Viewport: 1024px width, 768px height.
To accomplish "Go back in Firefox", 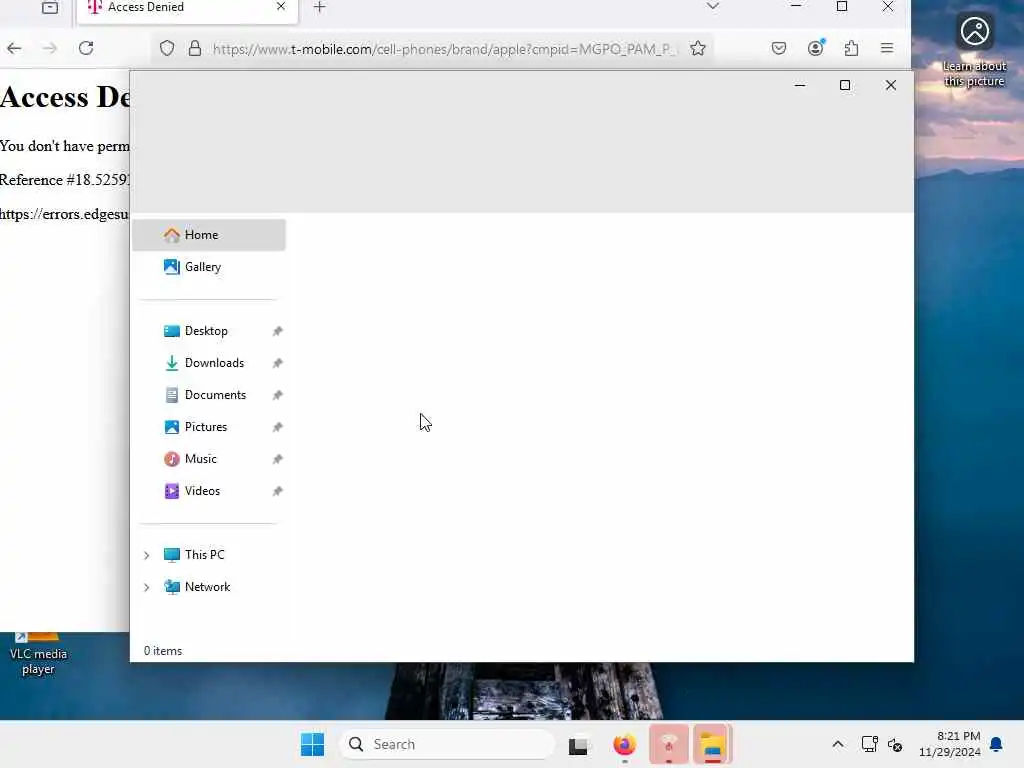I will (x=14, y=48).
